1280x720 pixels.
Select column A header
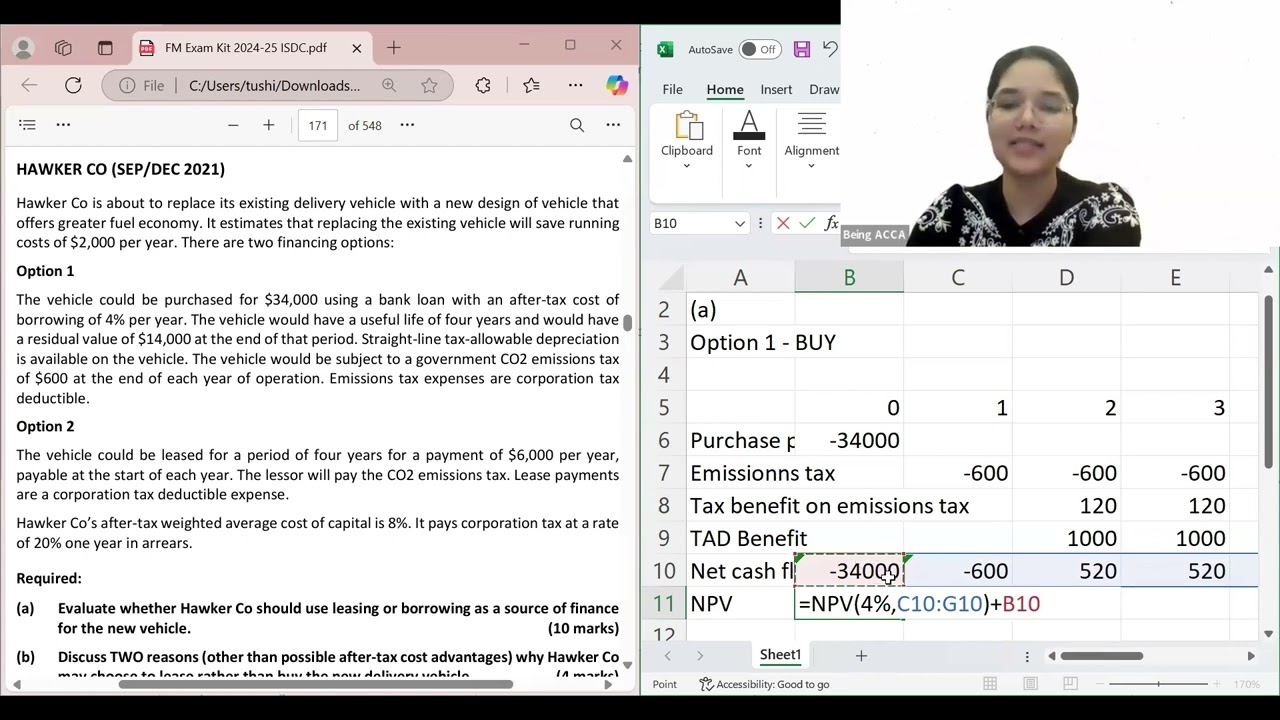740,278
